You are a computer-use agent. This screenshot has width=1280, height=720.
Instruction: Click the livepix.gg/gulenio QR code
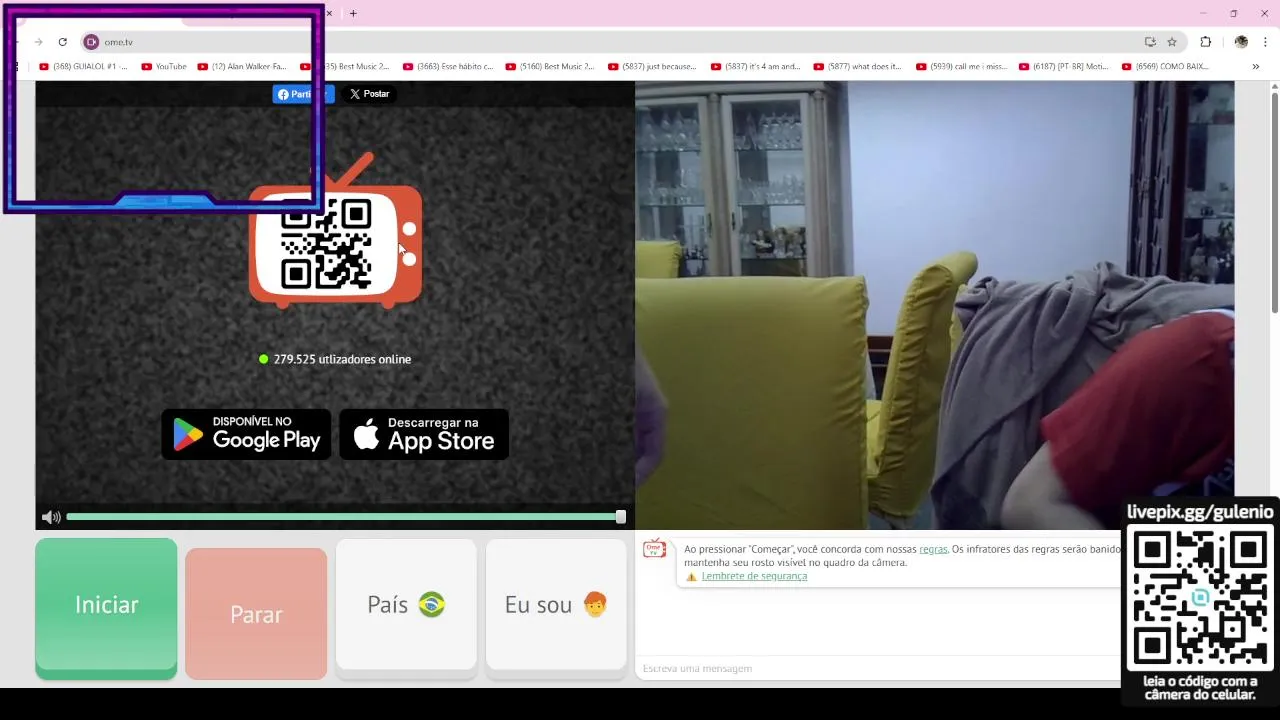pos(1200,599)
